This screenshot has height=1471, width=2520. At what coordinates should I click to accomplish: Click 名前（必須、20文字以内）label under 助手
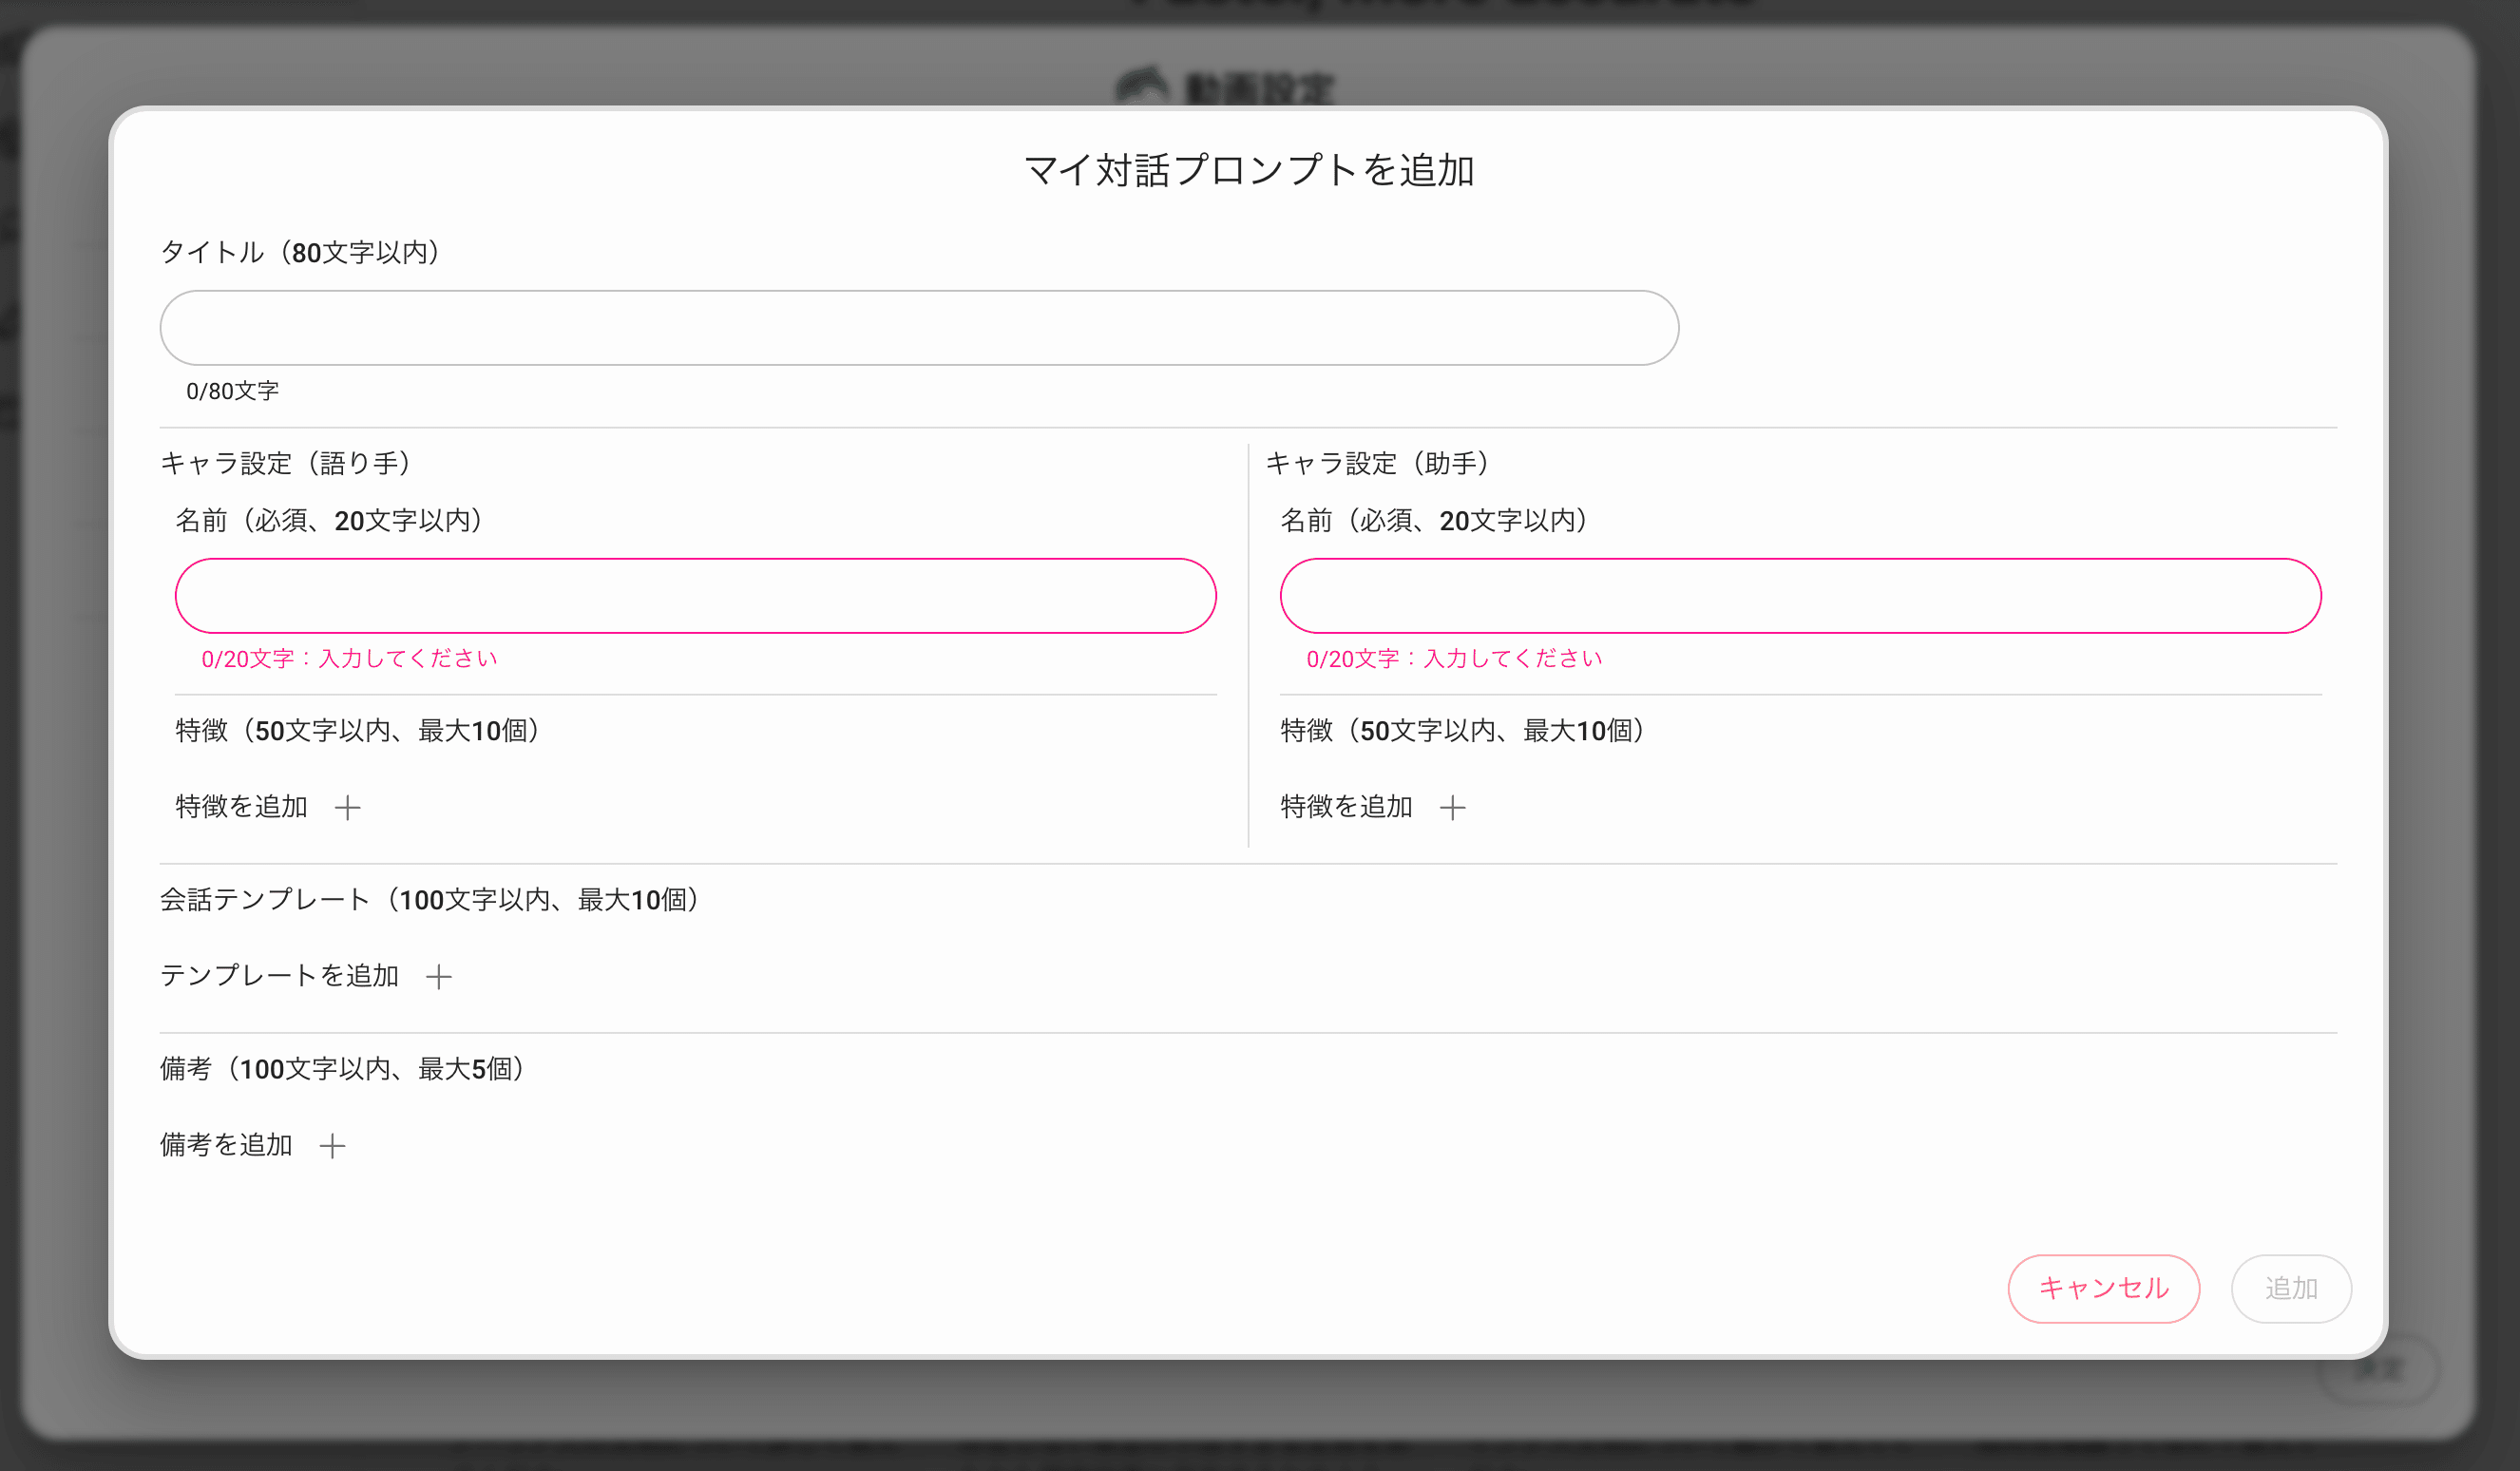tap(1434, 520)
